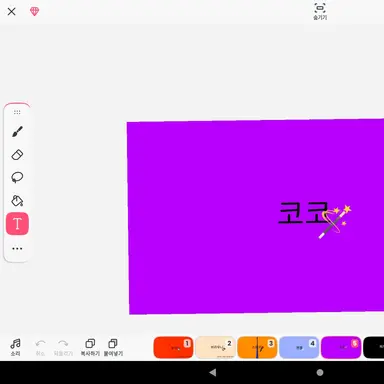Select red frame 1 thumbnail
The image size is (384, 384).
click(x=173, y=347)
